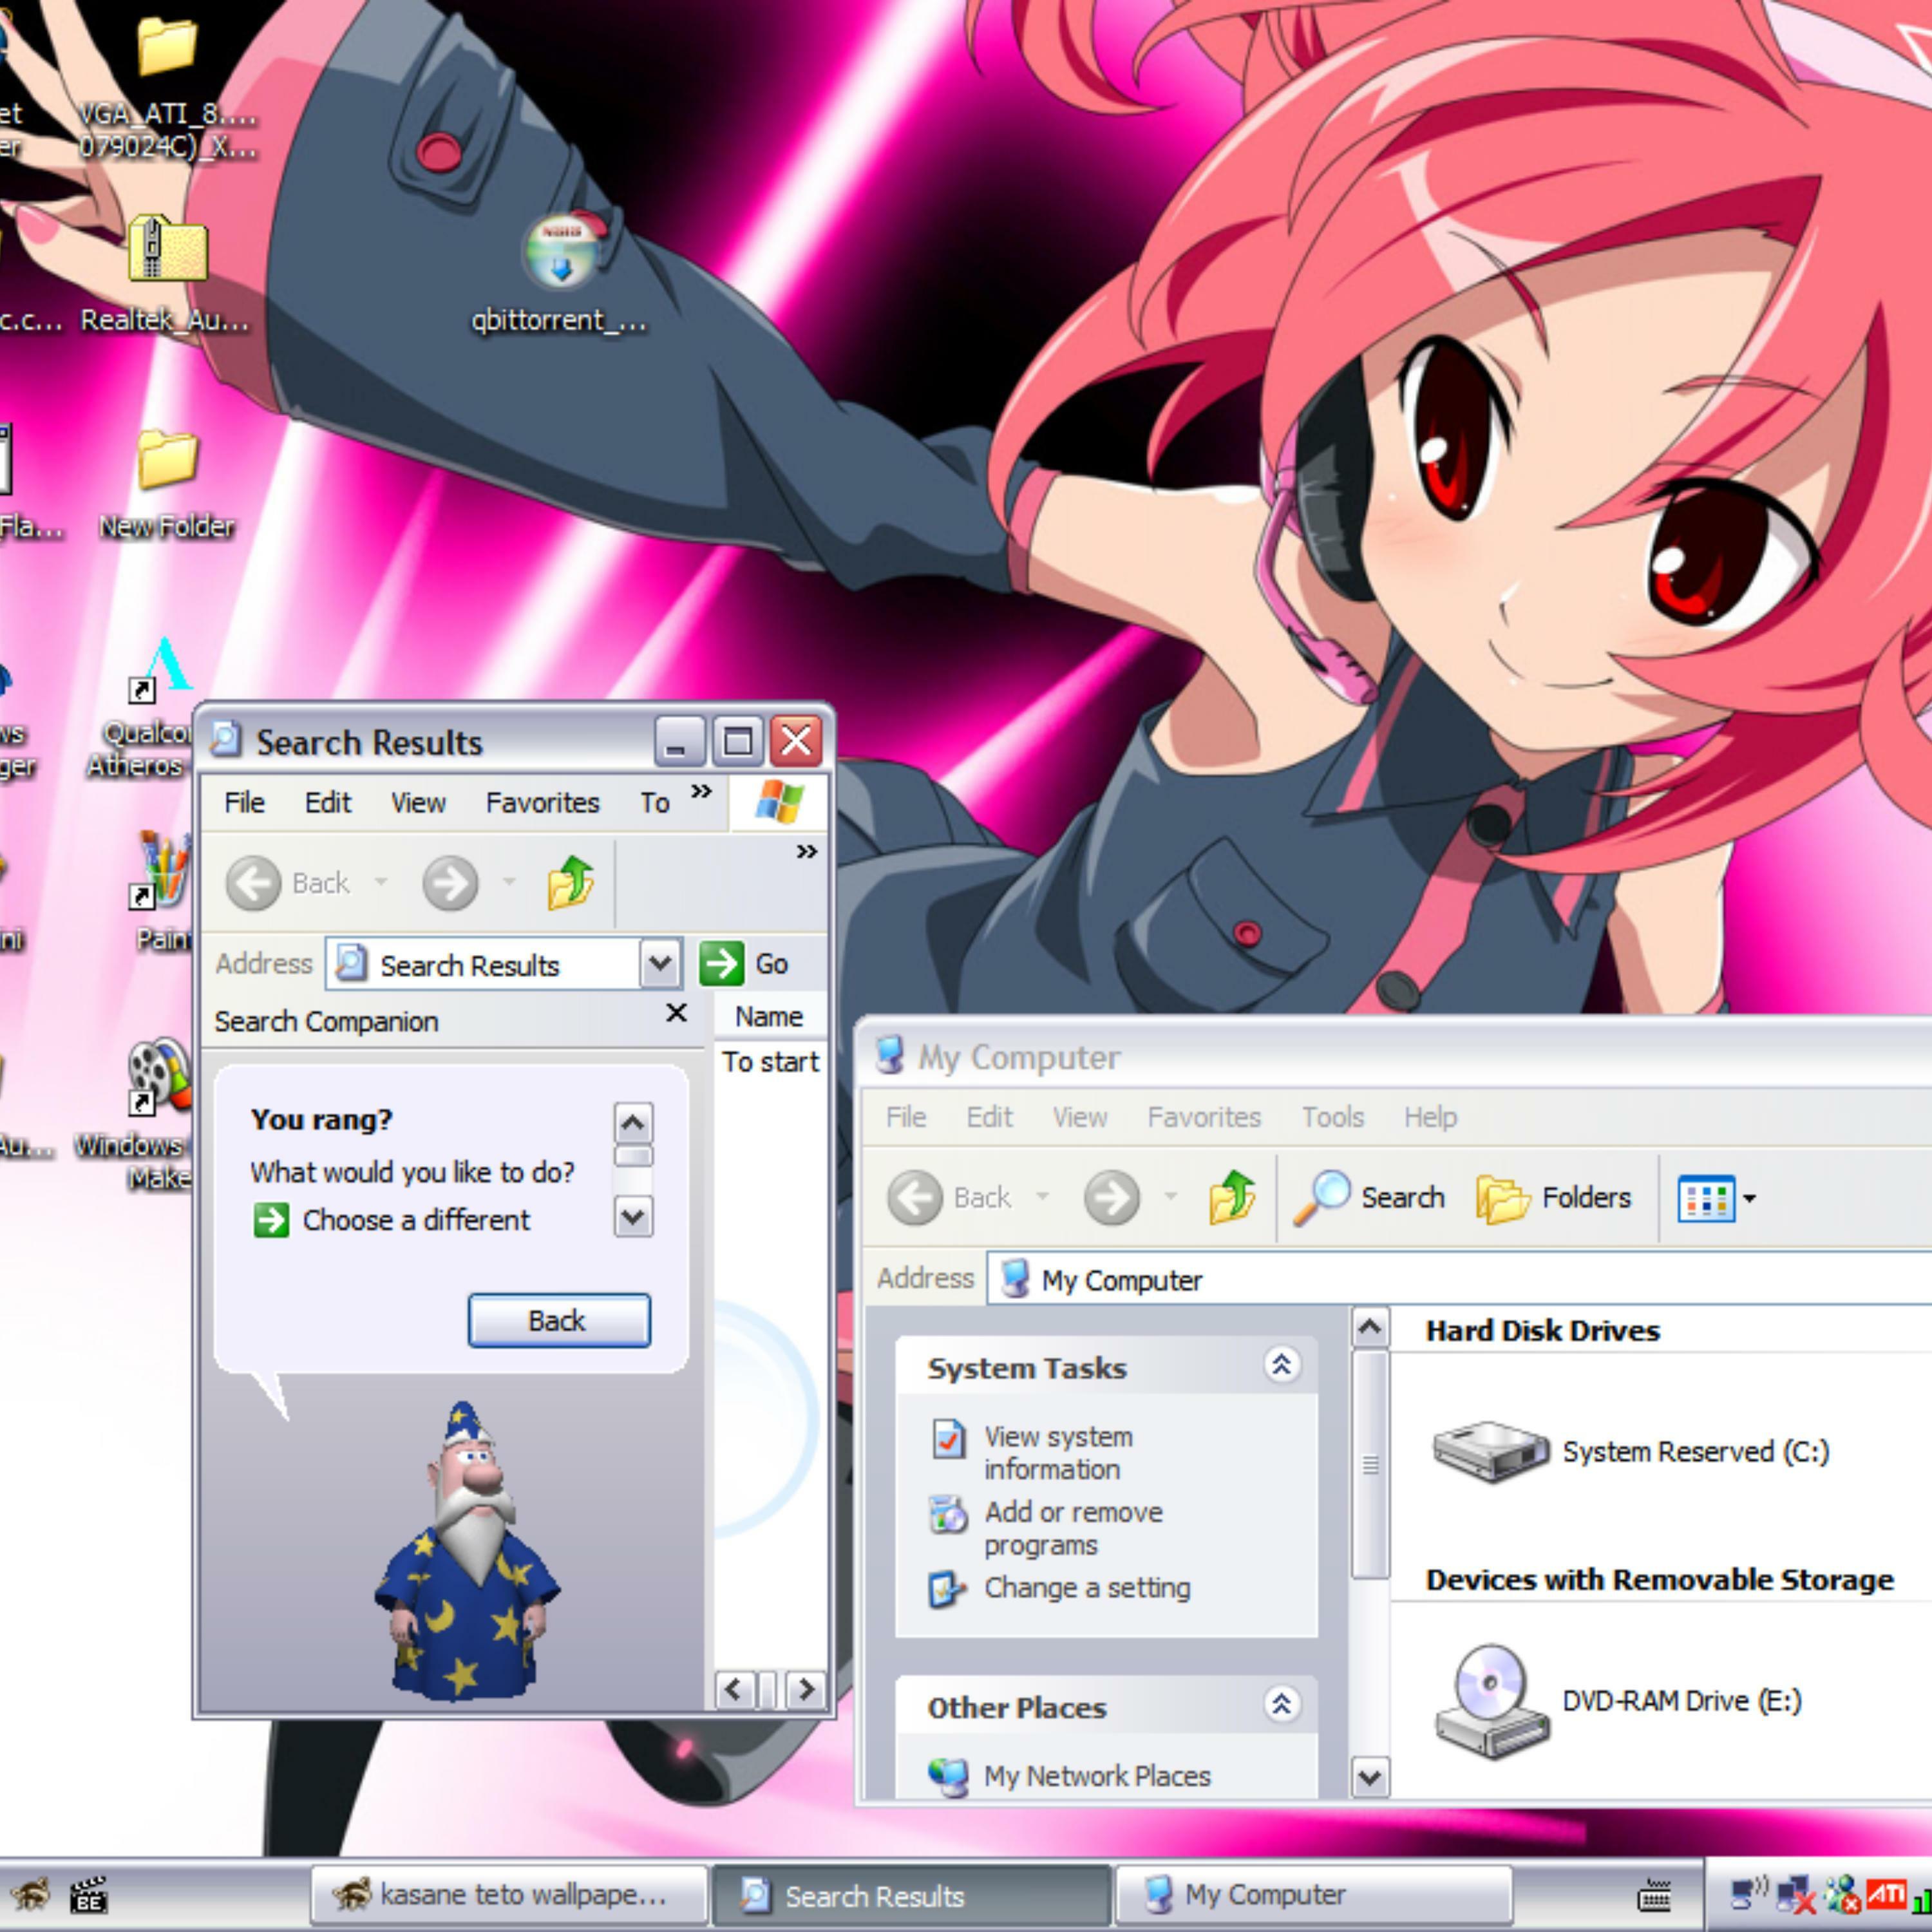Open View menu in Search Results
This screenshot has height=1932, width=1932.
click(x=418, y=803)
